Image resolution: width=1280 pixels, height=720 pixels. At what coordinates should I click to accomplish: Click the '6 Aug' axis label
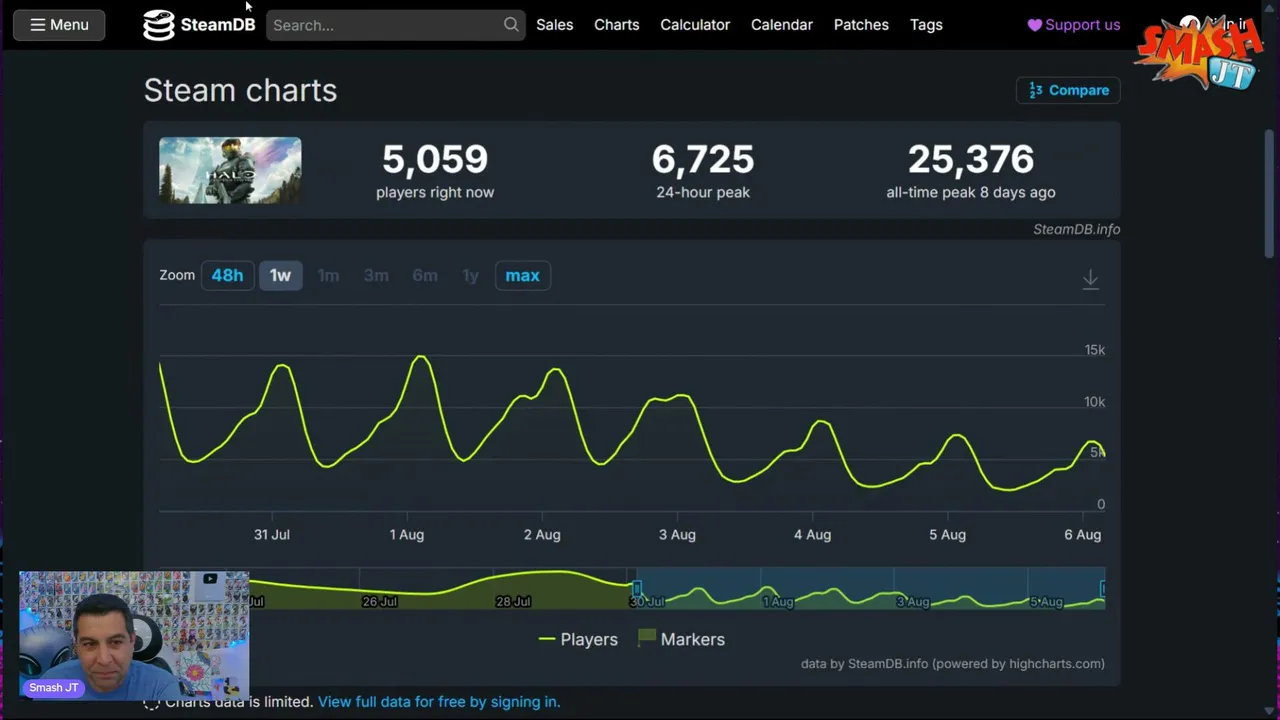tap(1082, 535)
